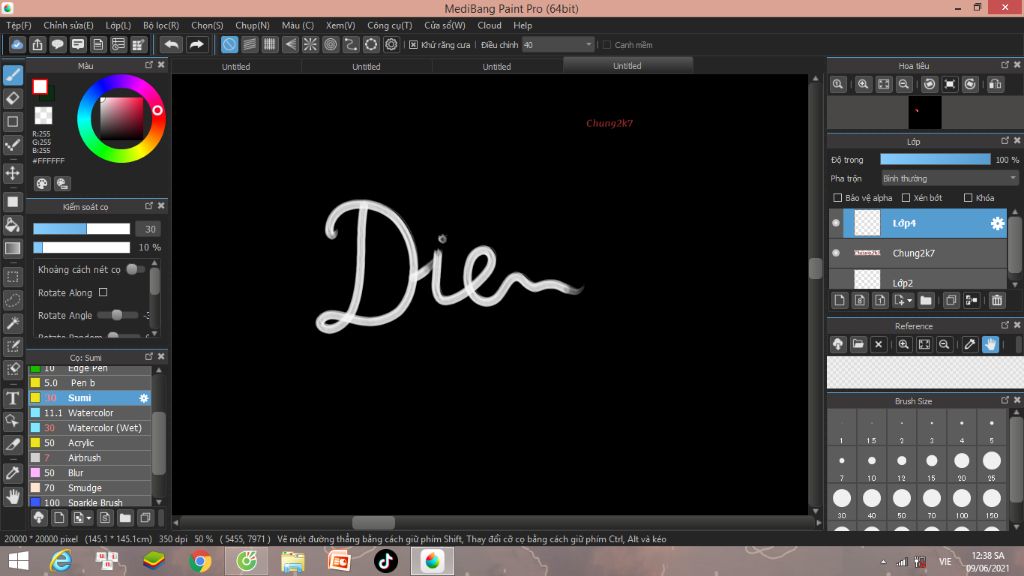Open Điều chỉnh correction value dropdown
Screen dimensions: 1024x576
pos(558,44)
